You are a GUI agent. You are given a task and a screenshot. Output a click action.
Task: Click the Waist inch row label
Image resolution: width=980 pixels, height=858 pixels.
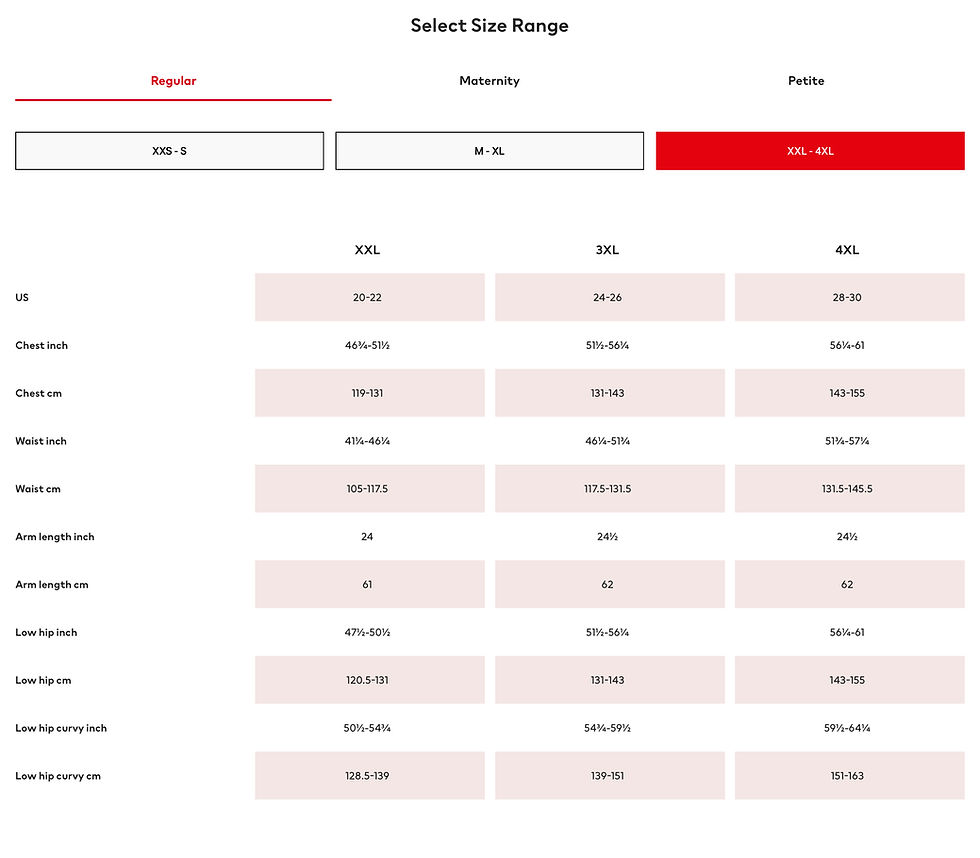coord(41,441)
